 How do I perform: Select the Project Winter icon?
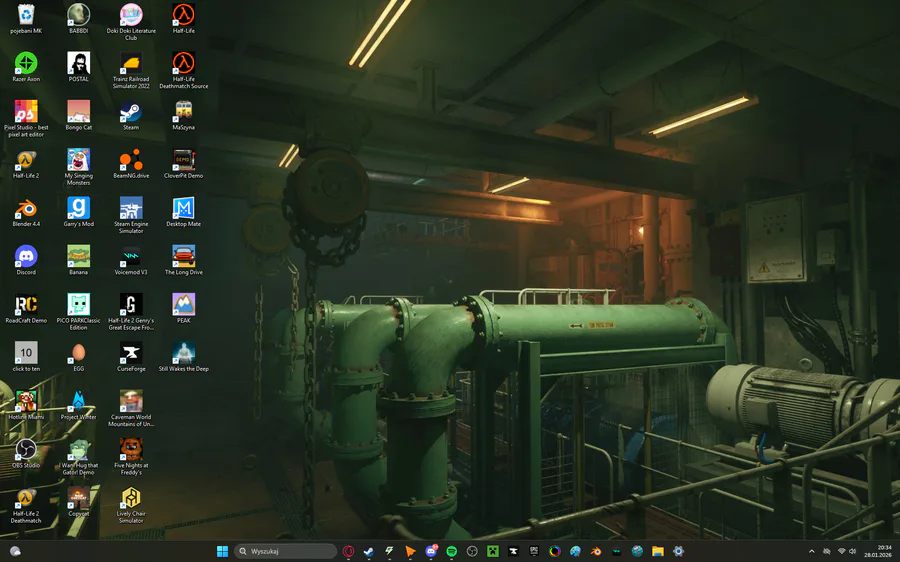79,405
